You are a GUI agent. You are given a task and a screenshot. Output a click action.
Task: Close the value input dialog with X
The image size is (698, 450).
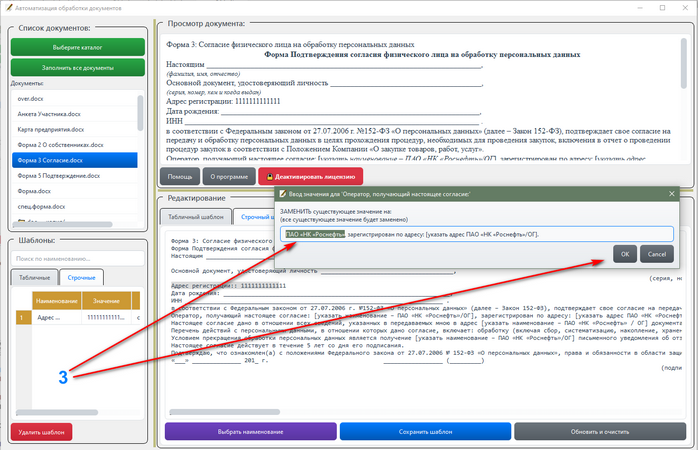[x=671, y=194]
